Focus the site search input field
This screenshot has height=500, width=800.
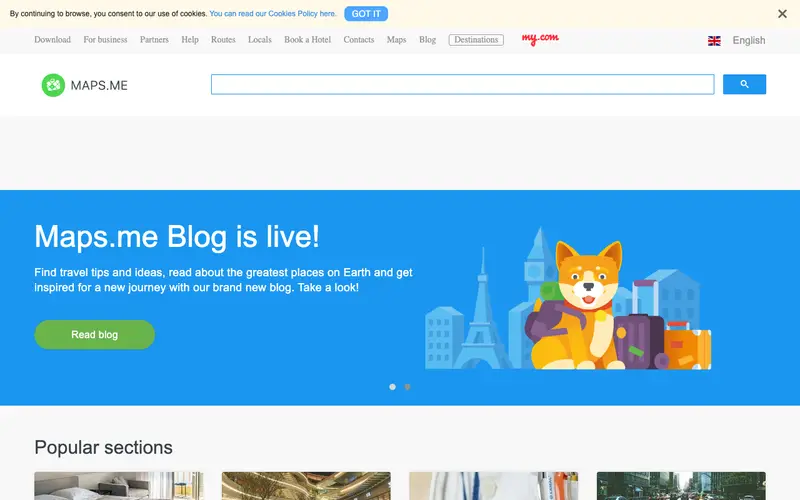point(462,84)
